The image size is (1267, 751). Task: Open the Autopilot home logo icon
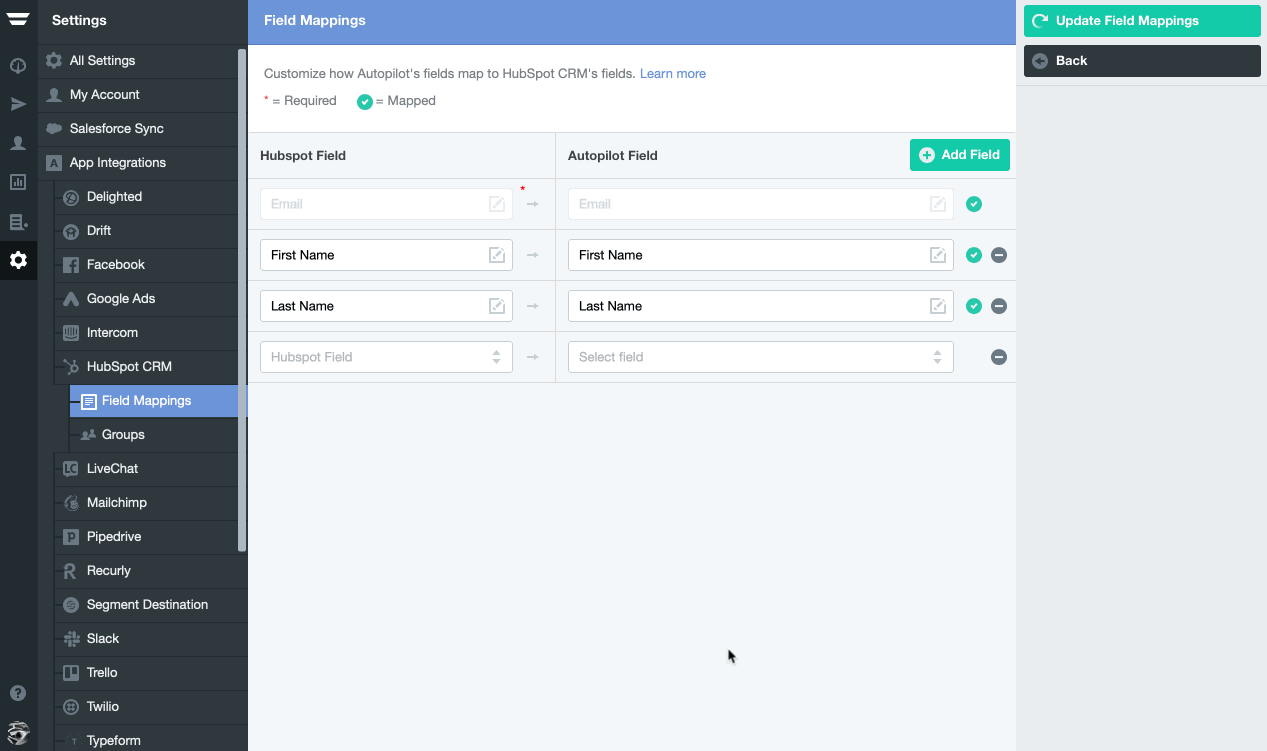pyautogui.click(x=17, y=19)
